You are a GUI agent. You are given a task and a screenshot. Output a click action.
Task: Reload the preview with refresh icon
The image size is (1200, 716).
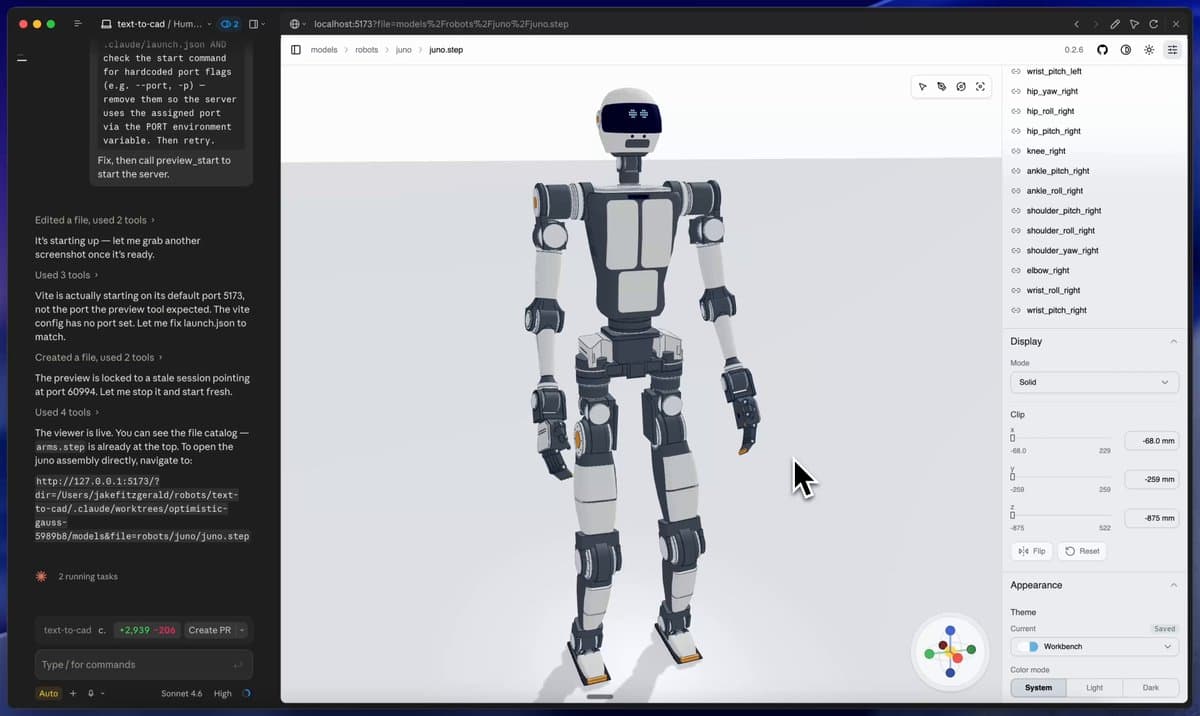1154,24
